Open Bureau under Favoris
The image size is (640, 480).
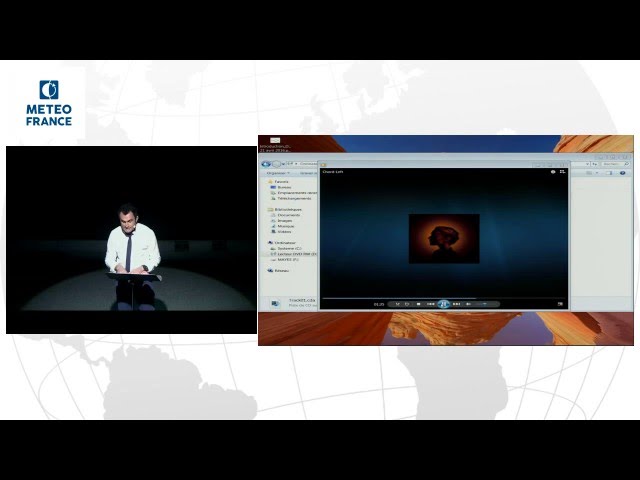283,187
